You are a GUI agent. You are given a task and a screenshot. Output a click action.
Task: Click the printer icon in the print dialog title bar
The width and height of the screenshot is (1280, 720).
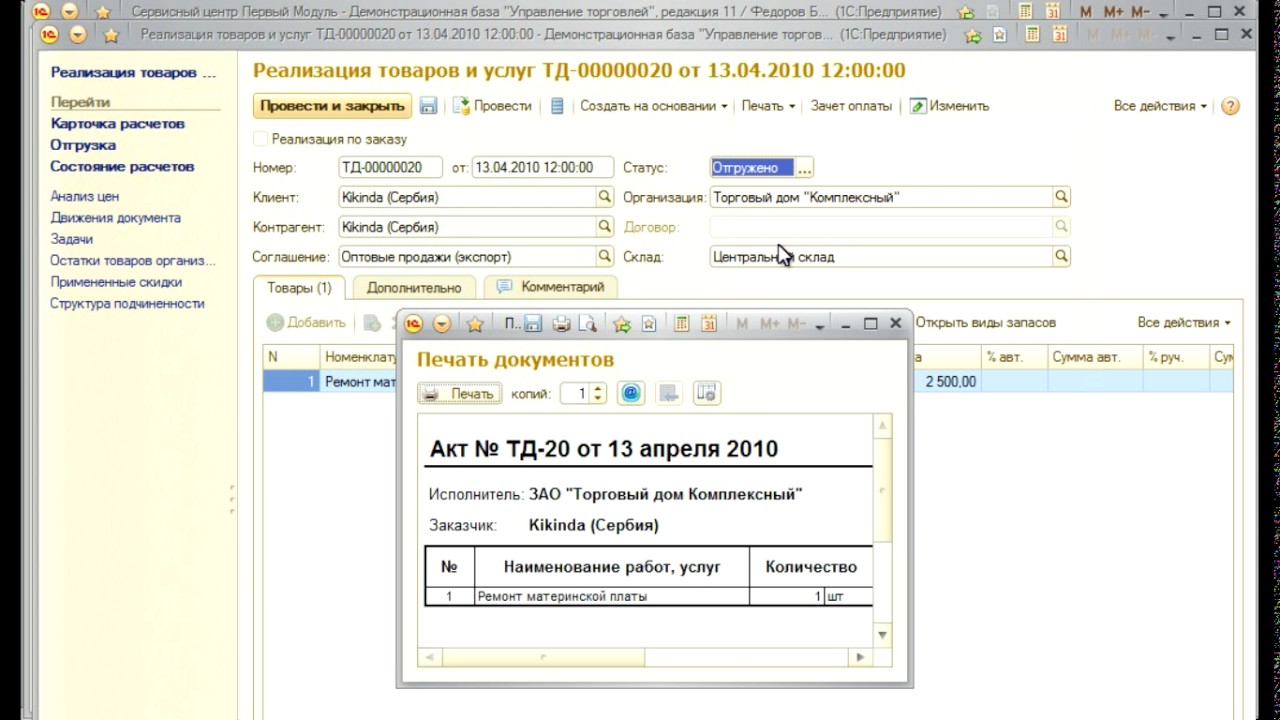[561, 324]
